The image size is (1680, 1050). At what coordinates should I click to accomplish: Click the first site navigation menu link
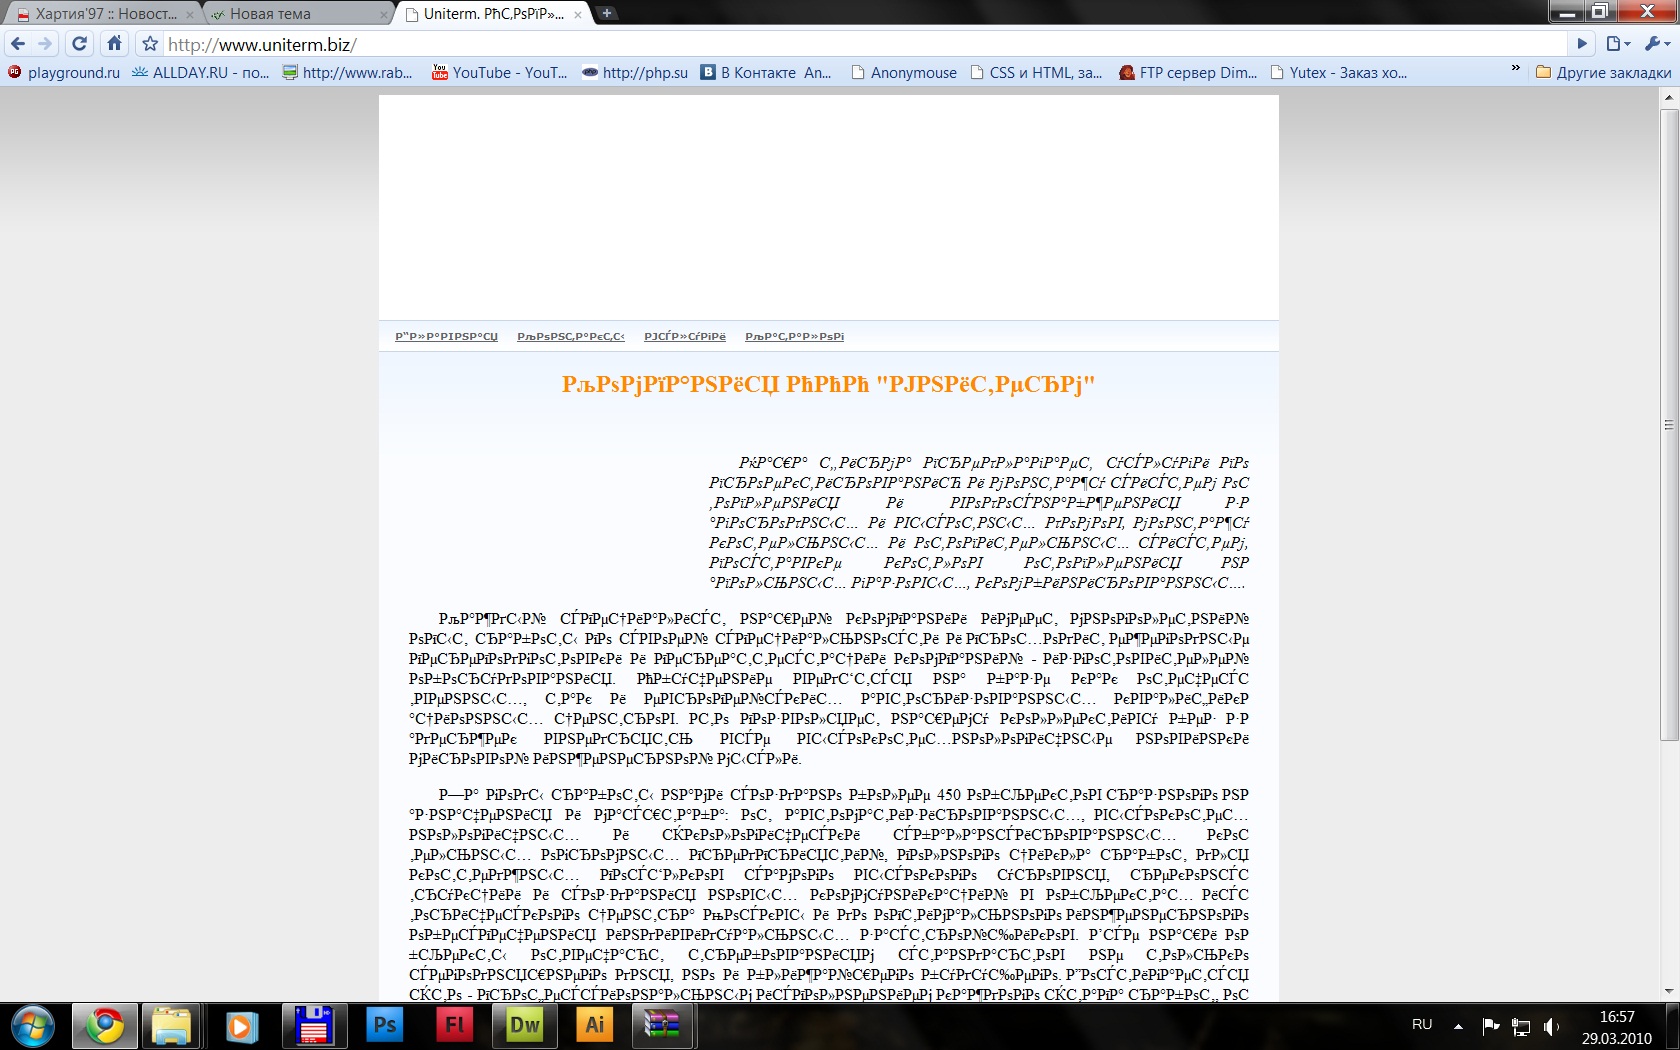point(446,336)
